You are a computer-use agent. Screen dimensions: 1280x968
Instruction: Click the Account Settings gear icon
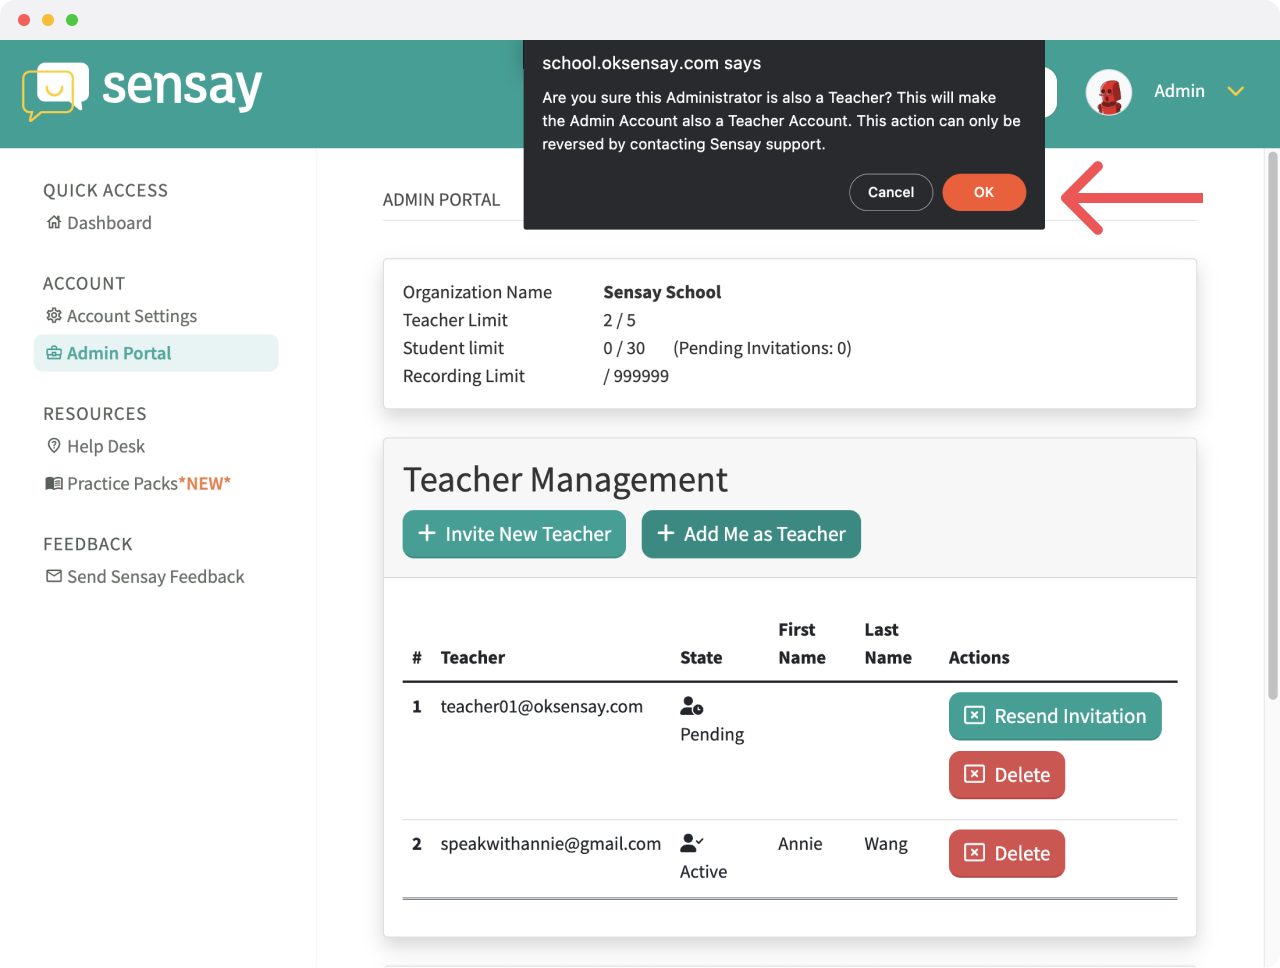54,316
